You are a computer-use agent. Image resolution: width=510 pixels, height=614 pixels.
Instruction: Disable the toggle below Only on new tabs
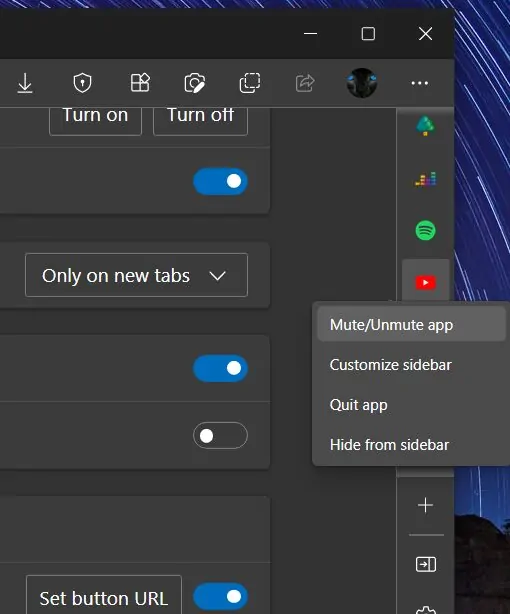point(220,368)
